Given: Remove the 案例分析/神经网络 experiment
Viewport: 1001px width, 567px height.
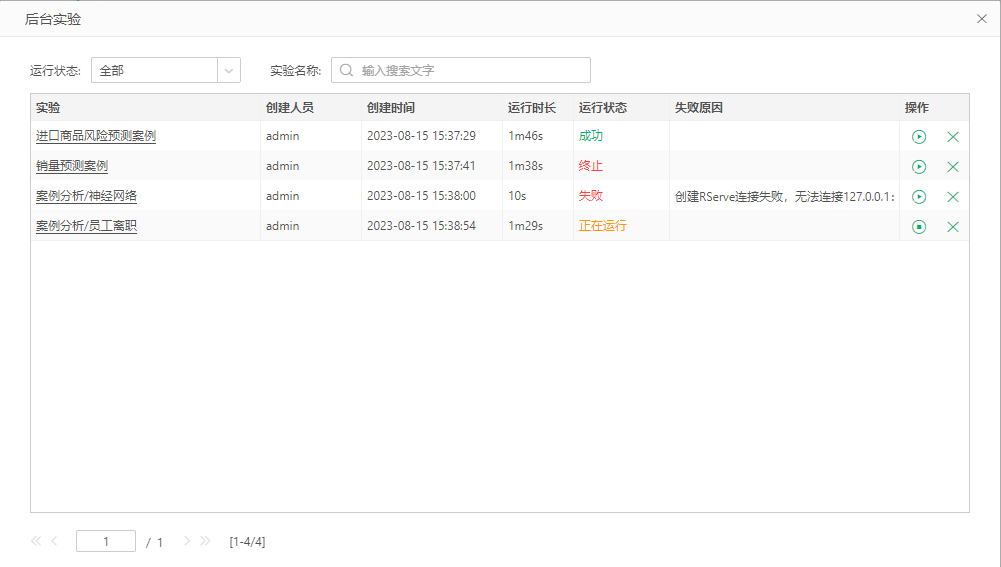Looking at the screenshot, I should click(x=953, y=197).
